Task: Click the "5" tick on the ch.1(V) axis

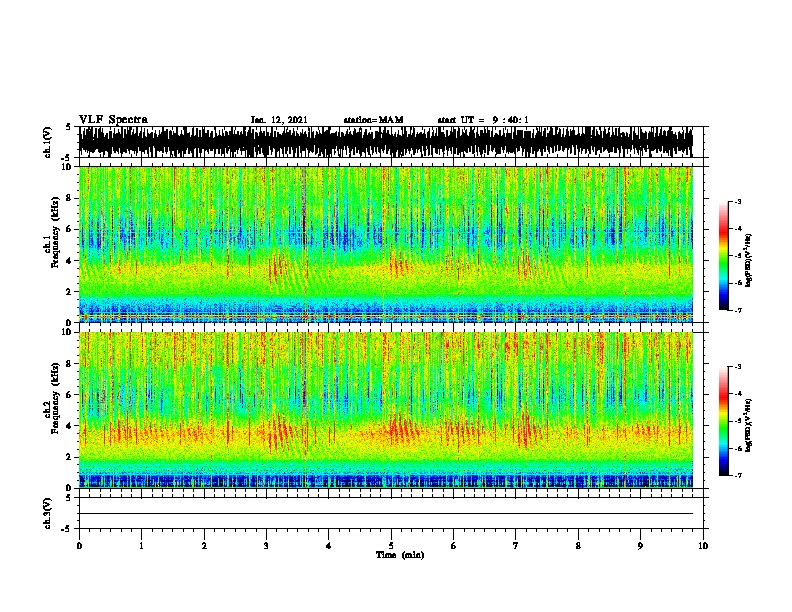Action: [68, 127]
